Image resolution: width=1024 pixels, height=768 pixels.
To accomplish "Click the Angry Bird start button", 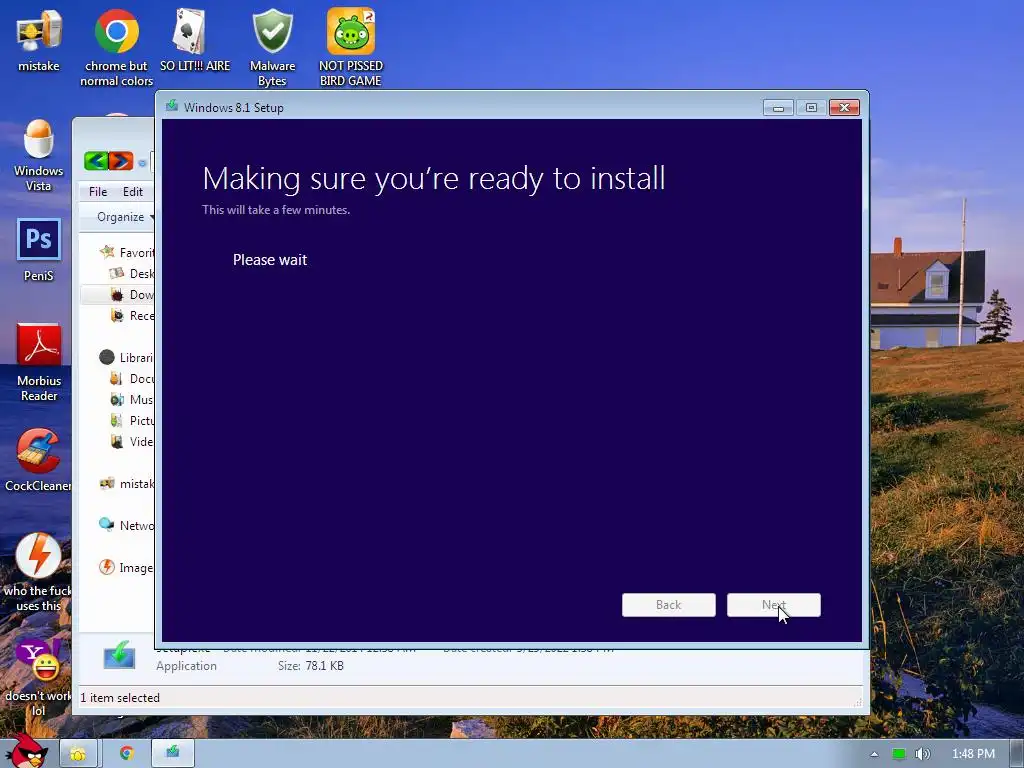I will 26,752.
